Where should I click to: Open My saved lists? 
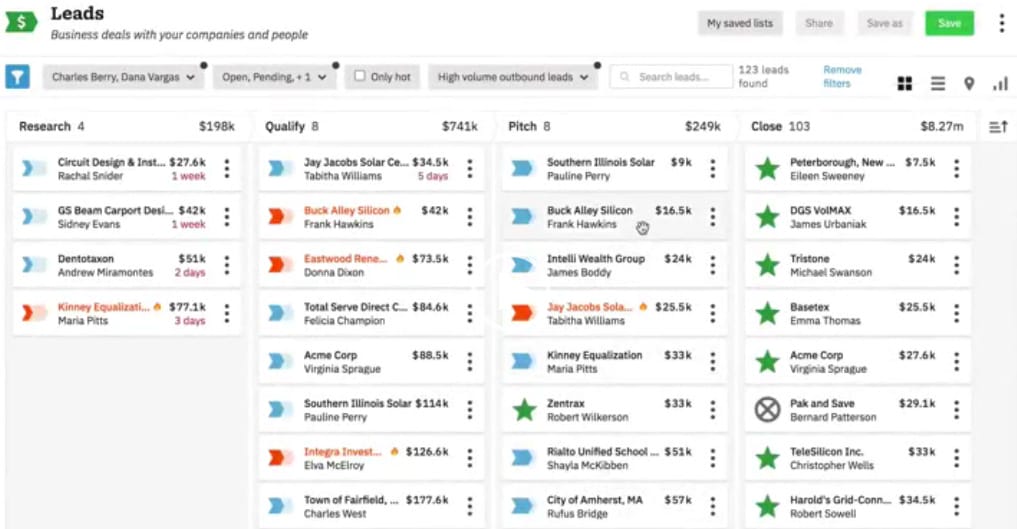[740, 24]
